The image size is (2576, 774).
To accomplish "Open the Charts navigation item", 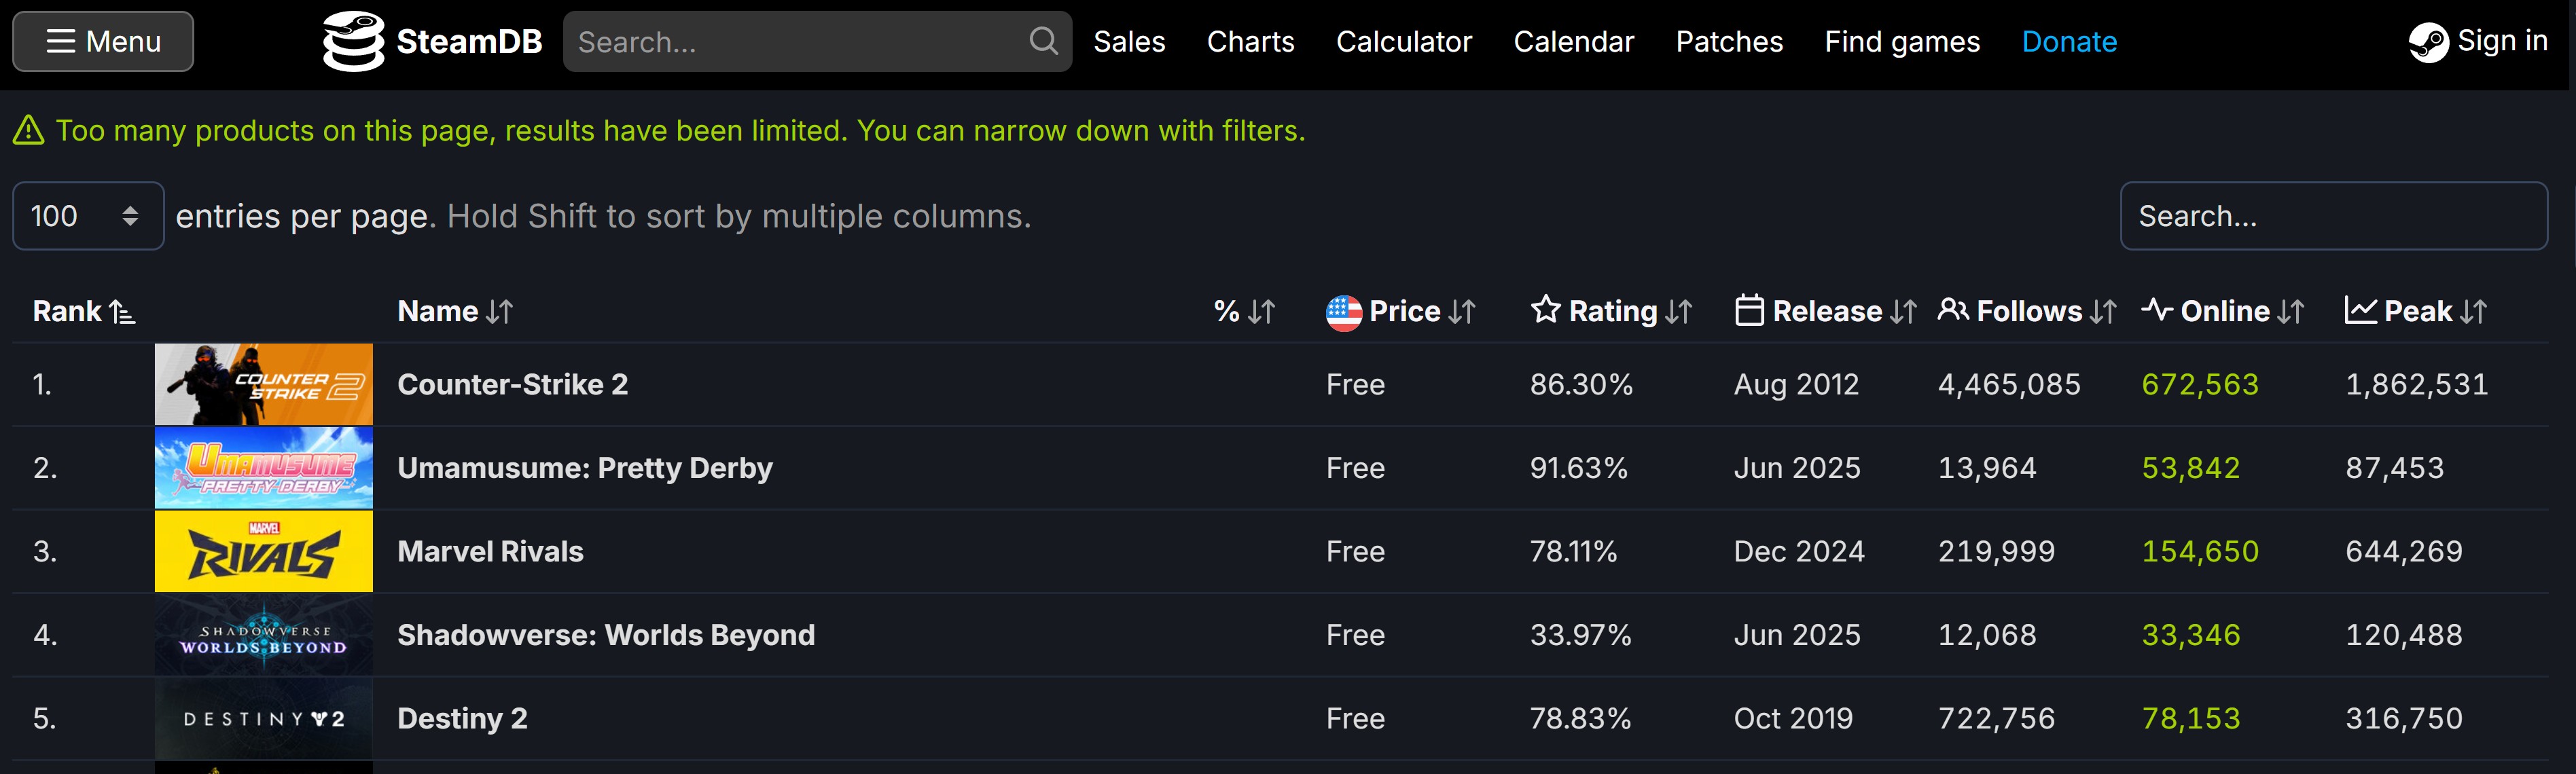I will (1250, 42).
